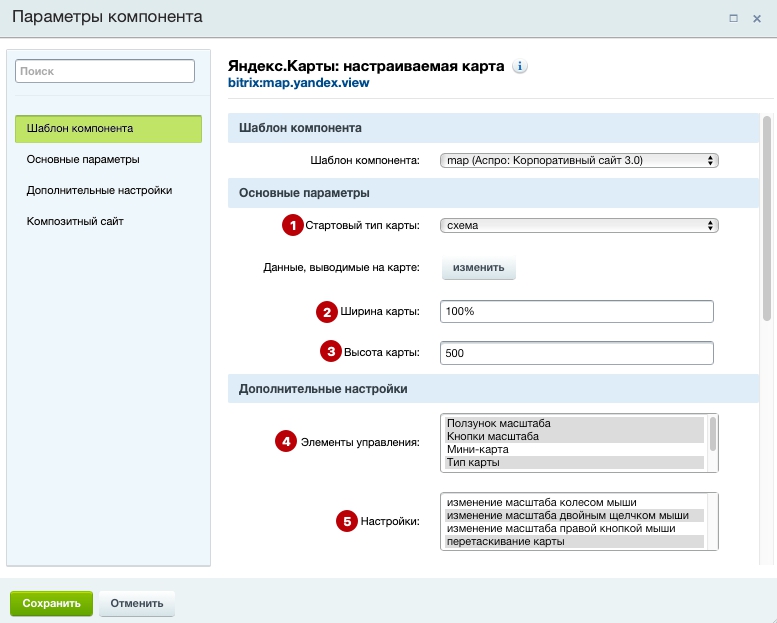
Task: Select Ползунок масштаба in the controls list
Action: pyautogui.click(x=575, y=424)
